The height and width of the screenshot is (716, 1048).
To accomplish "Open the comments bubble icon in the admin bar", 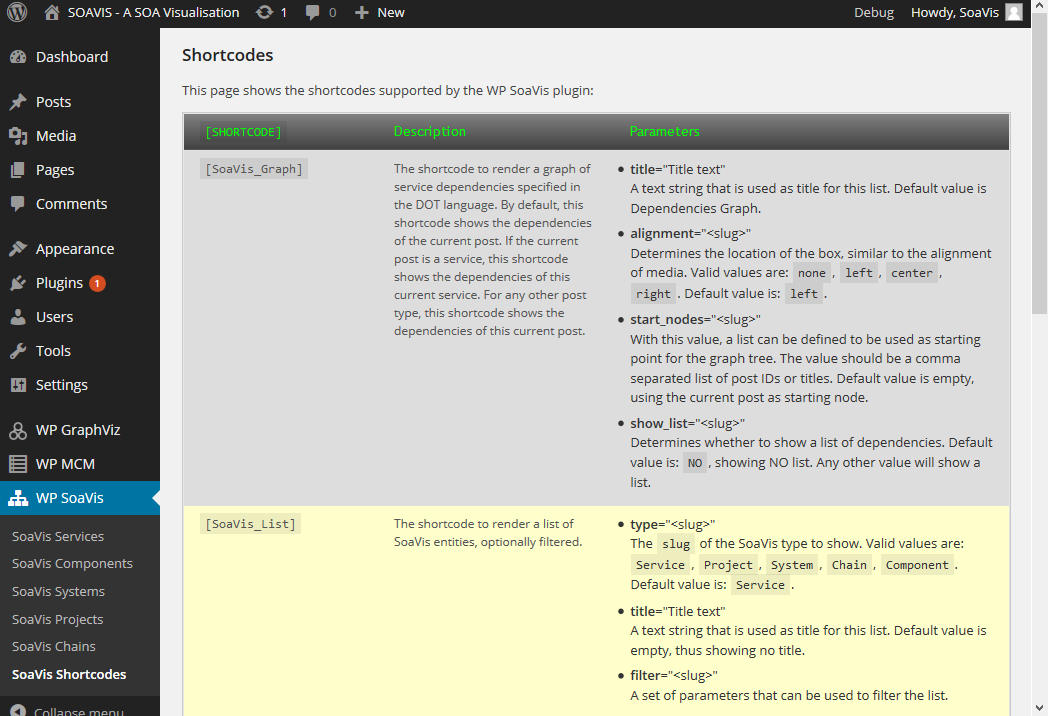I will tap(312, 13).
